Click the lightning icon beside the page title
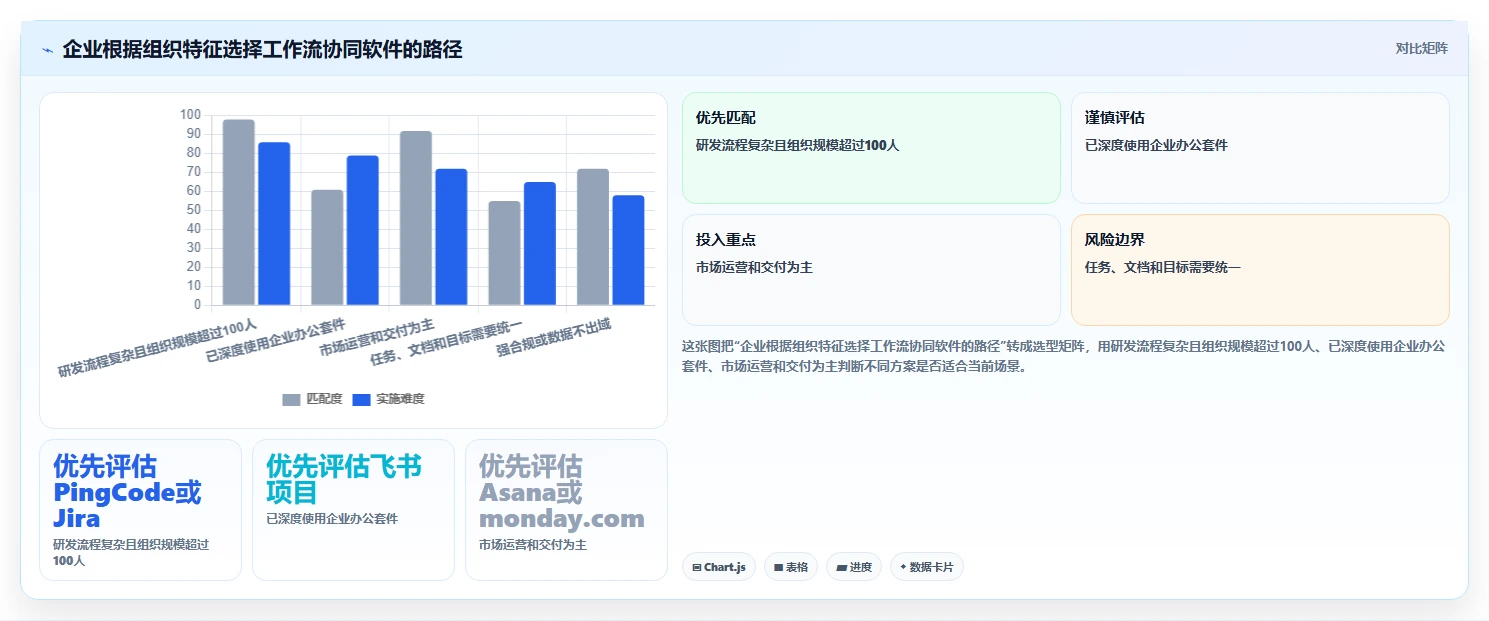Screen dimensions: 1489x621 tap(47, 50)
